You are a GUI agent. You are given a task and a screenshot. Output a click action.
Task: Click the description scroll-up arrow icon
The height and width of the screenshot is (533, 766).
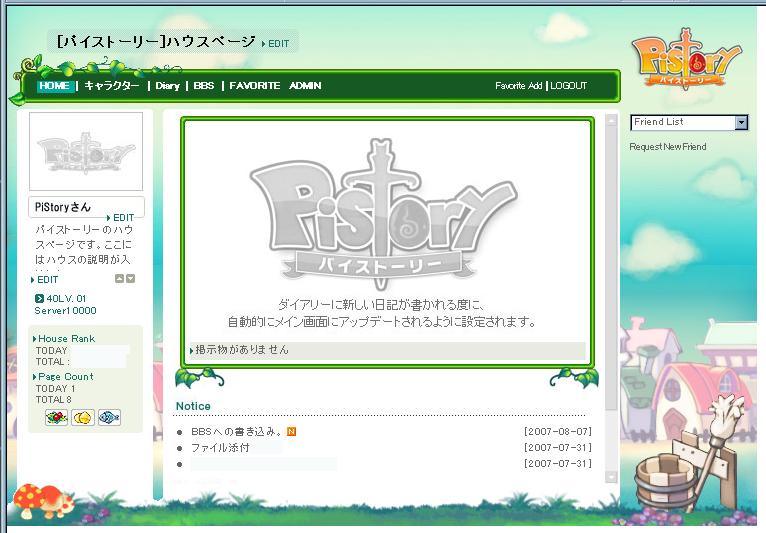119,278
